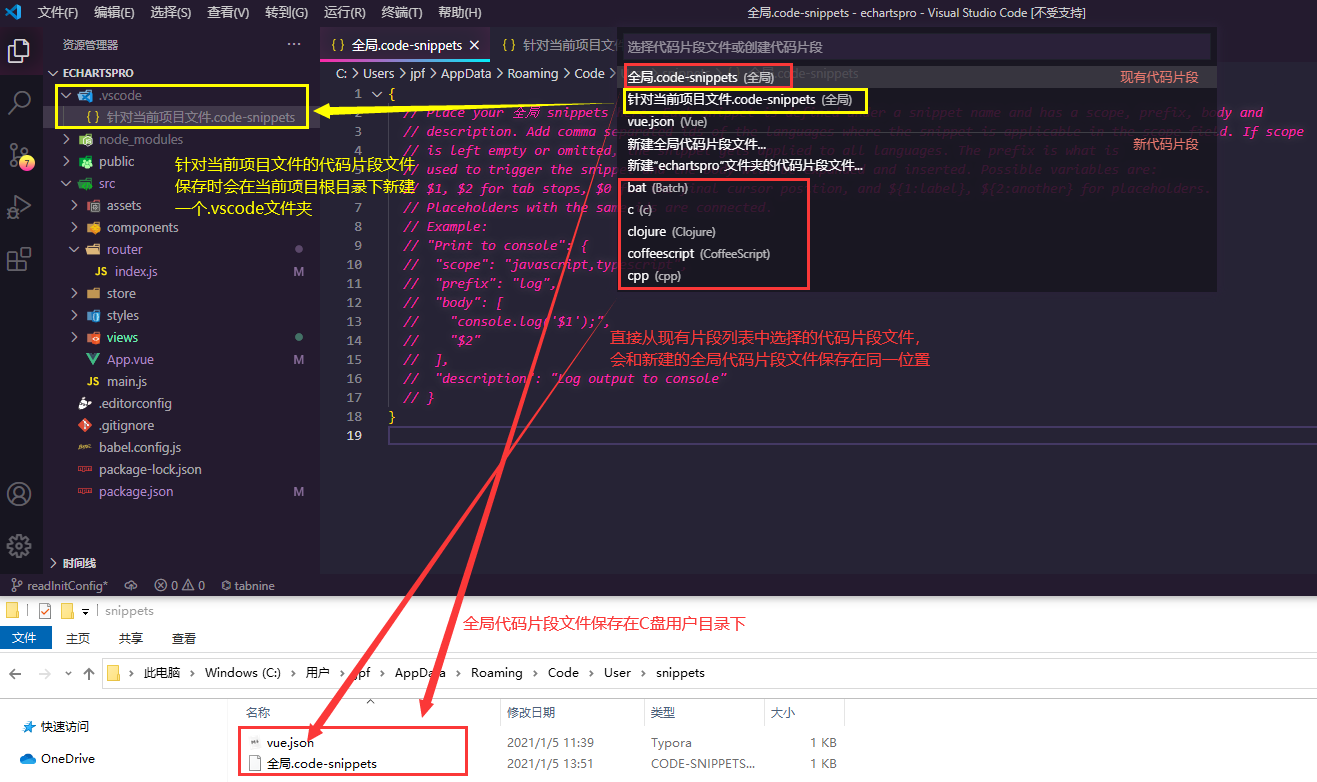Click the cloud publish icon in status bar
This screenshot has width=1317, height=782.
pyautogui.click(x=131, y=586)
